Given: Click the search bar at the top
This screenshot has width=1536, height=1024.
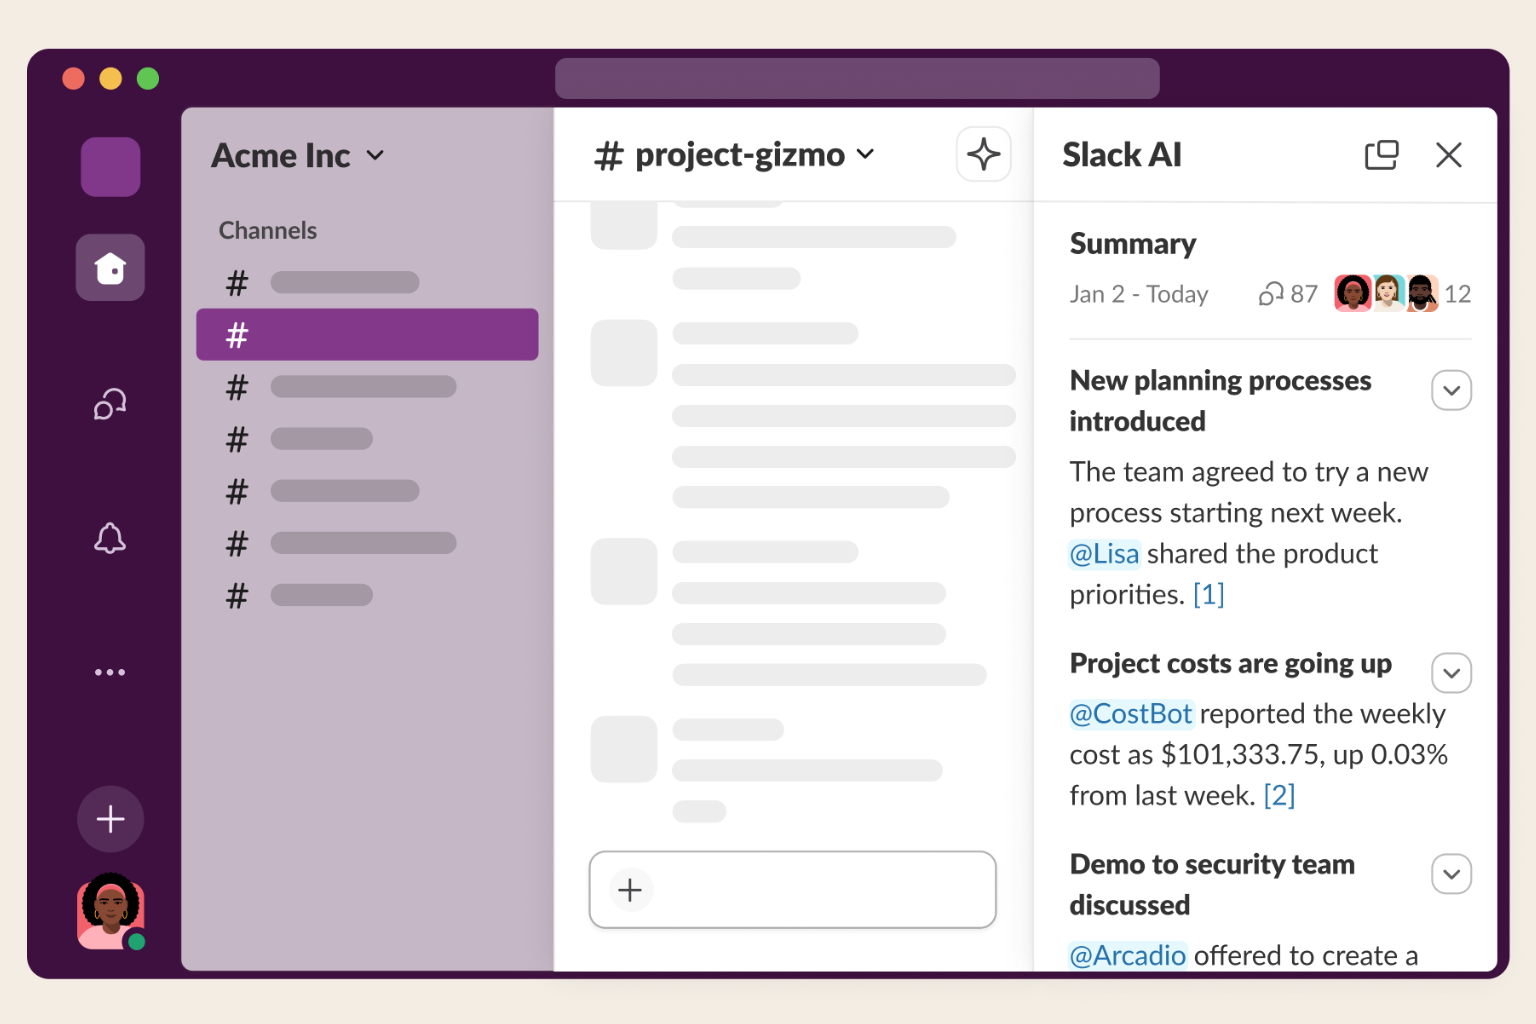Looking at the screenshot, I should point(857,78).
